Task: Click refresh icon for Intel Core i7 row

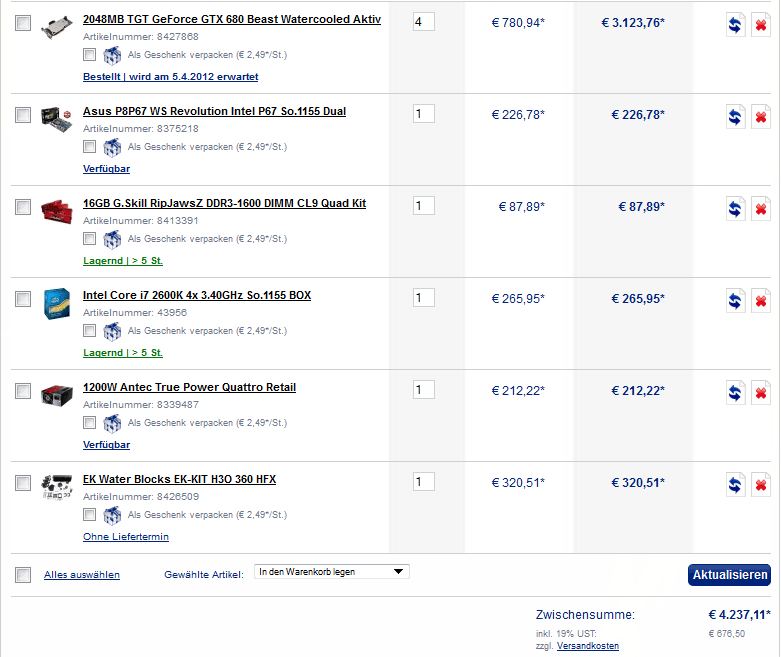Action: point(735,301)
